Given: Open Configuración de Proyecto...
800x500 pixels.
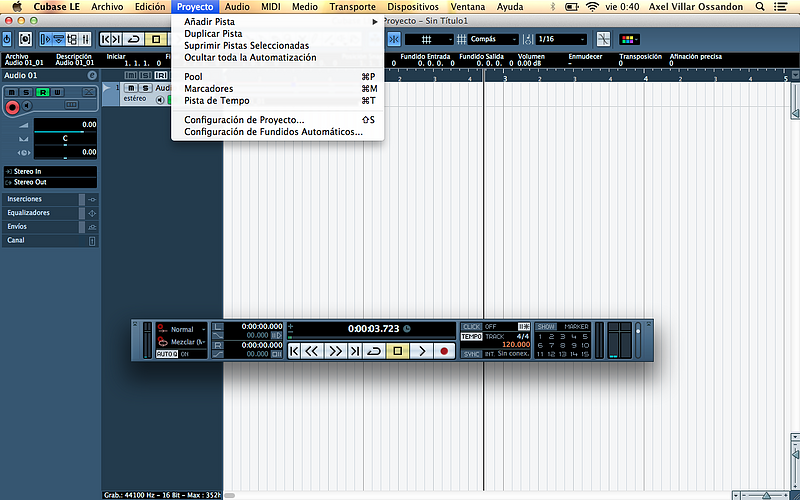Looking at the screenshot, I should [x=278, y=120].
